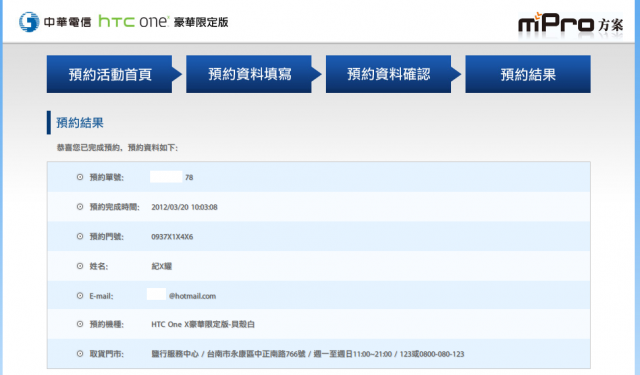Click the 預約結果 section heading

pyautogui.click(x=80, y=122)
